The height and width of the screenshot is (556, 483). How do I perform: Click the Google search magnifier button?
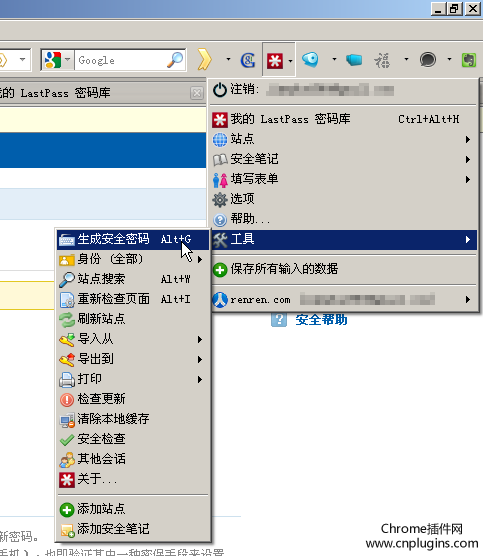(175, 60)
